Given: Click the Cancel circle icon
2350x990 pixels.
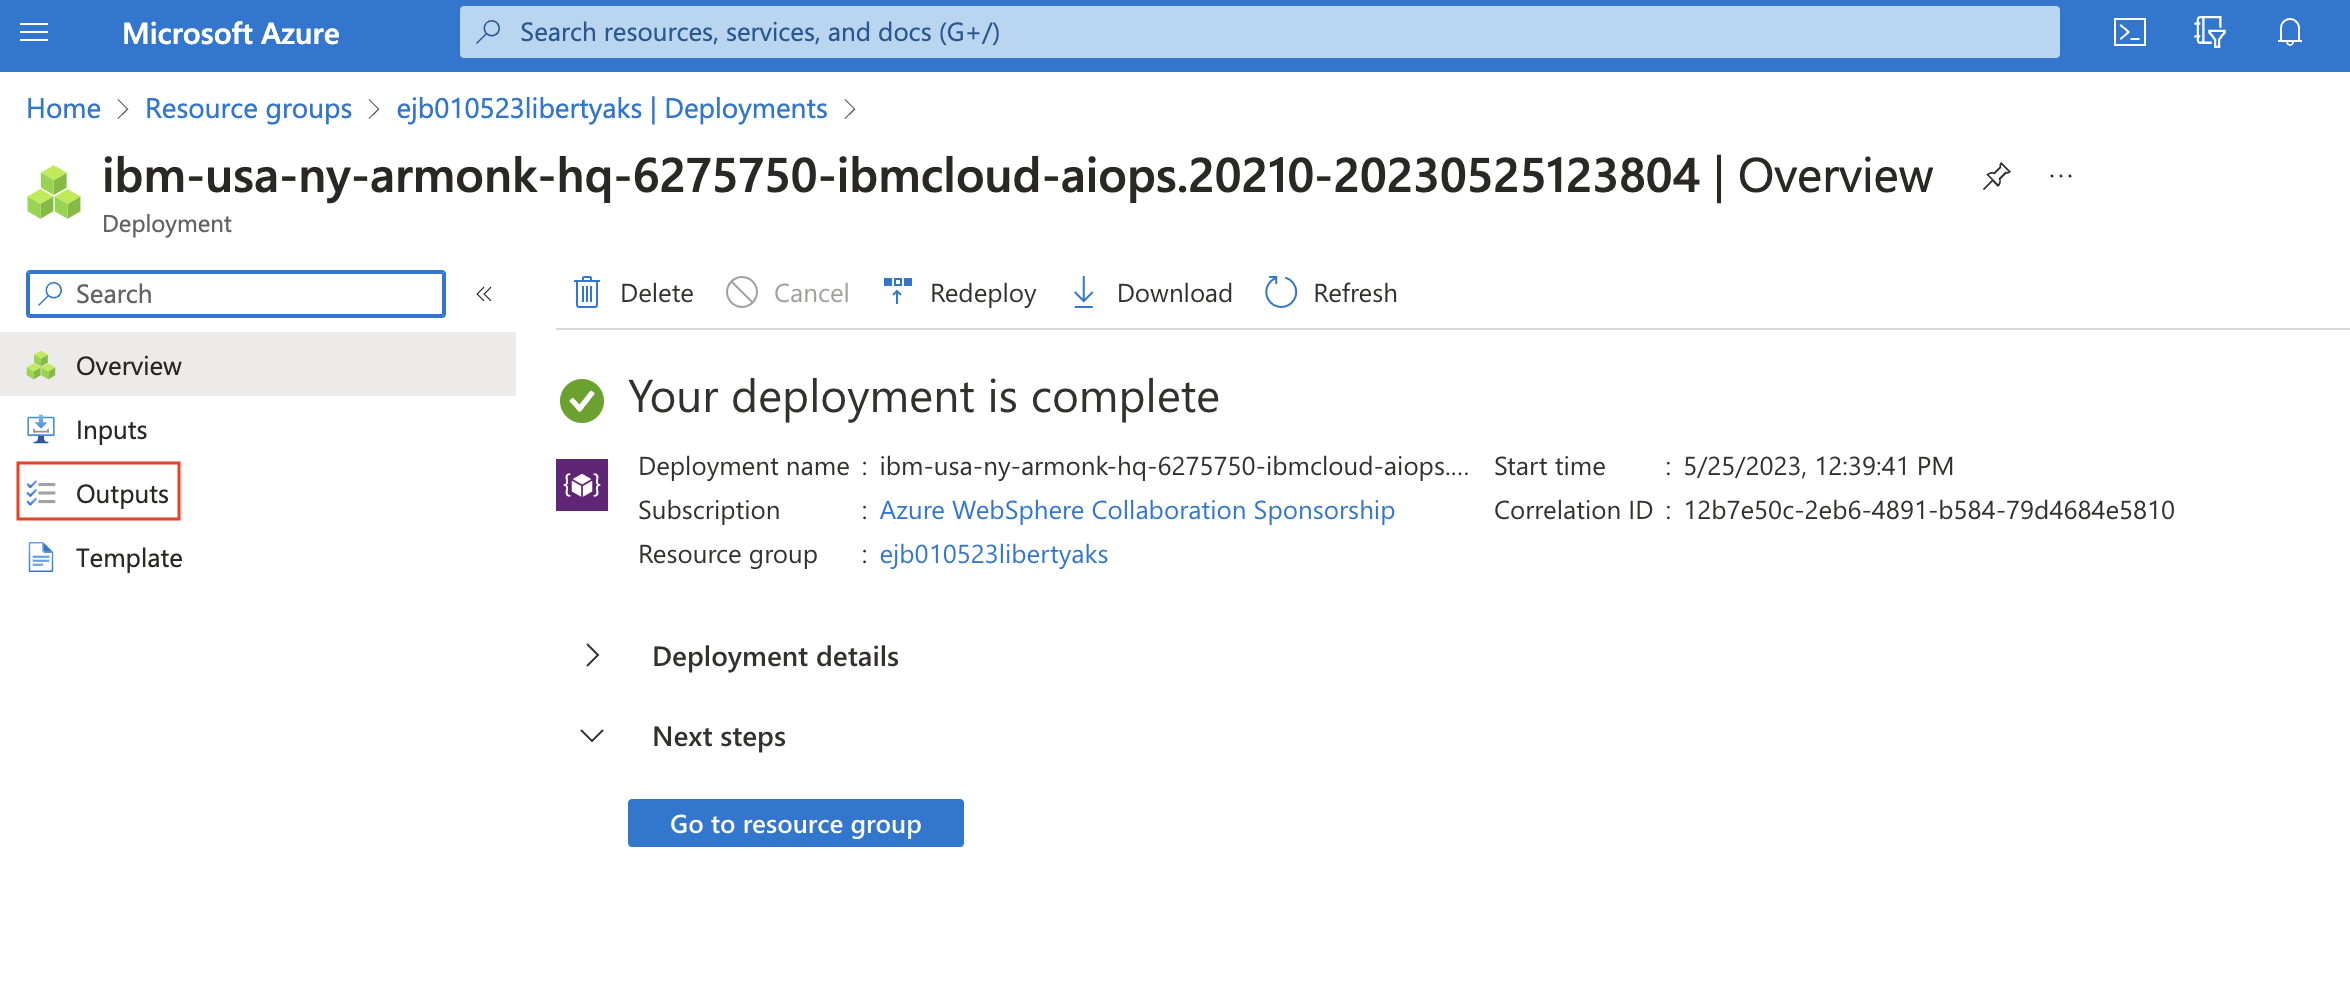Looking at the screenshot, I should pos(742,293).
